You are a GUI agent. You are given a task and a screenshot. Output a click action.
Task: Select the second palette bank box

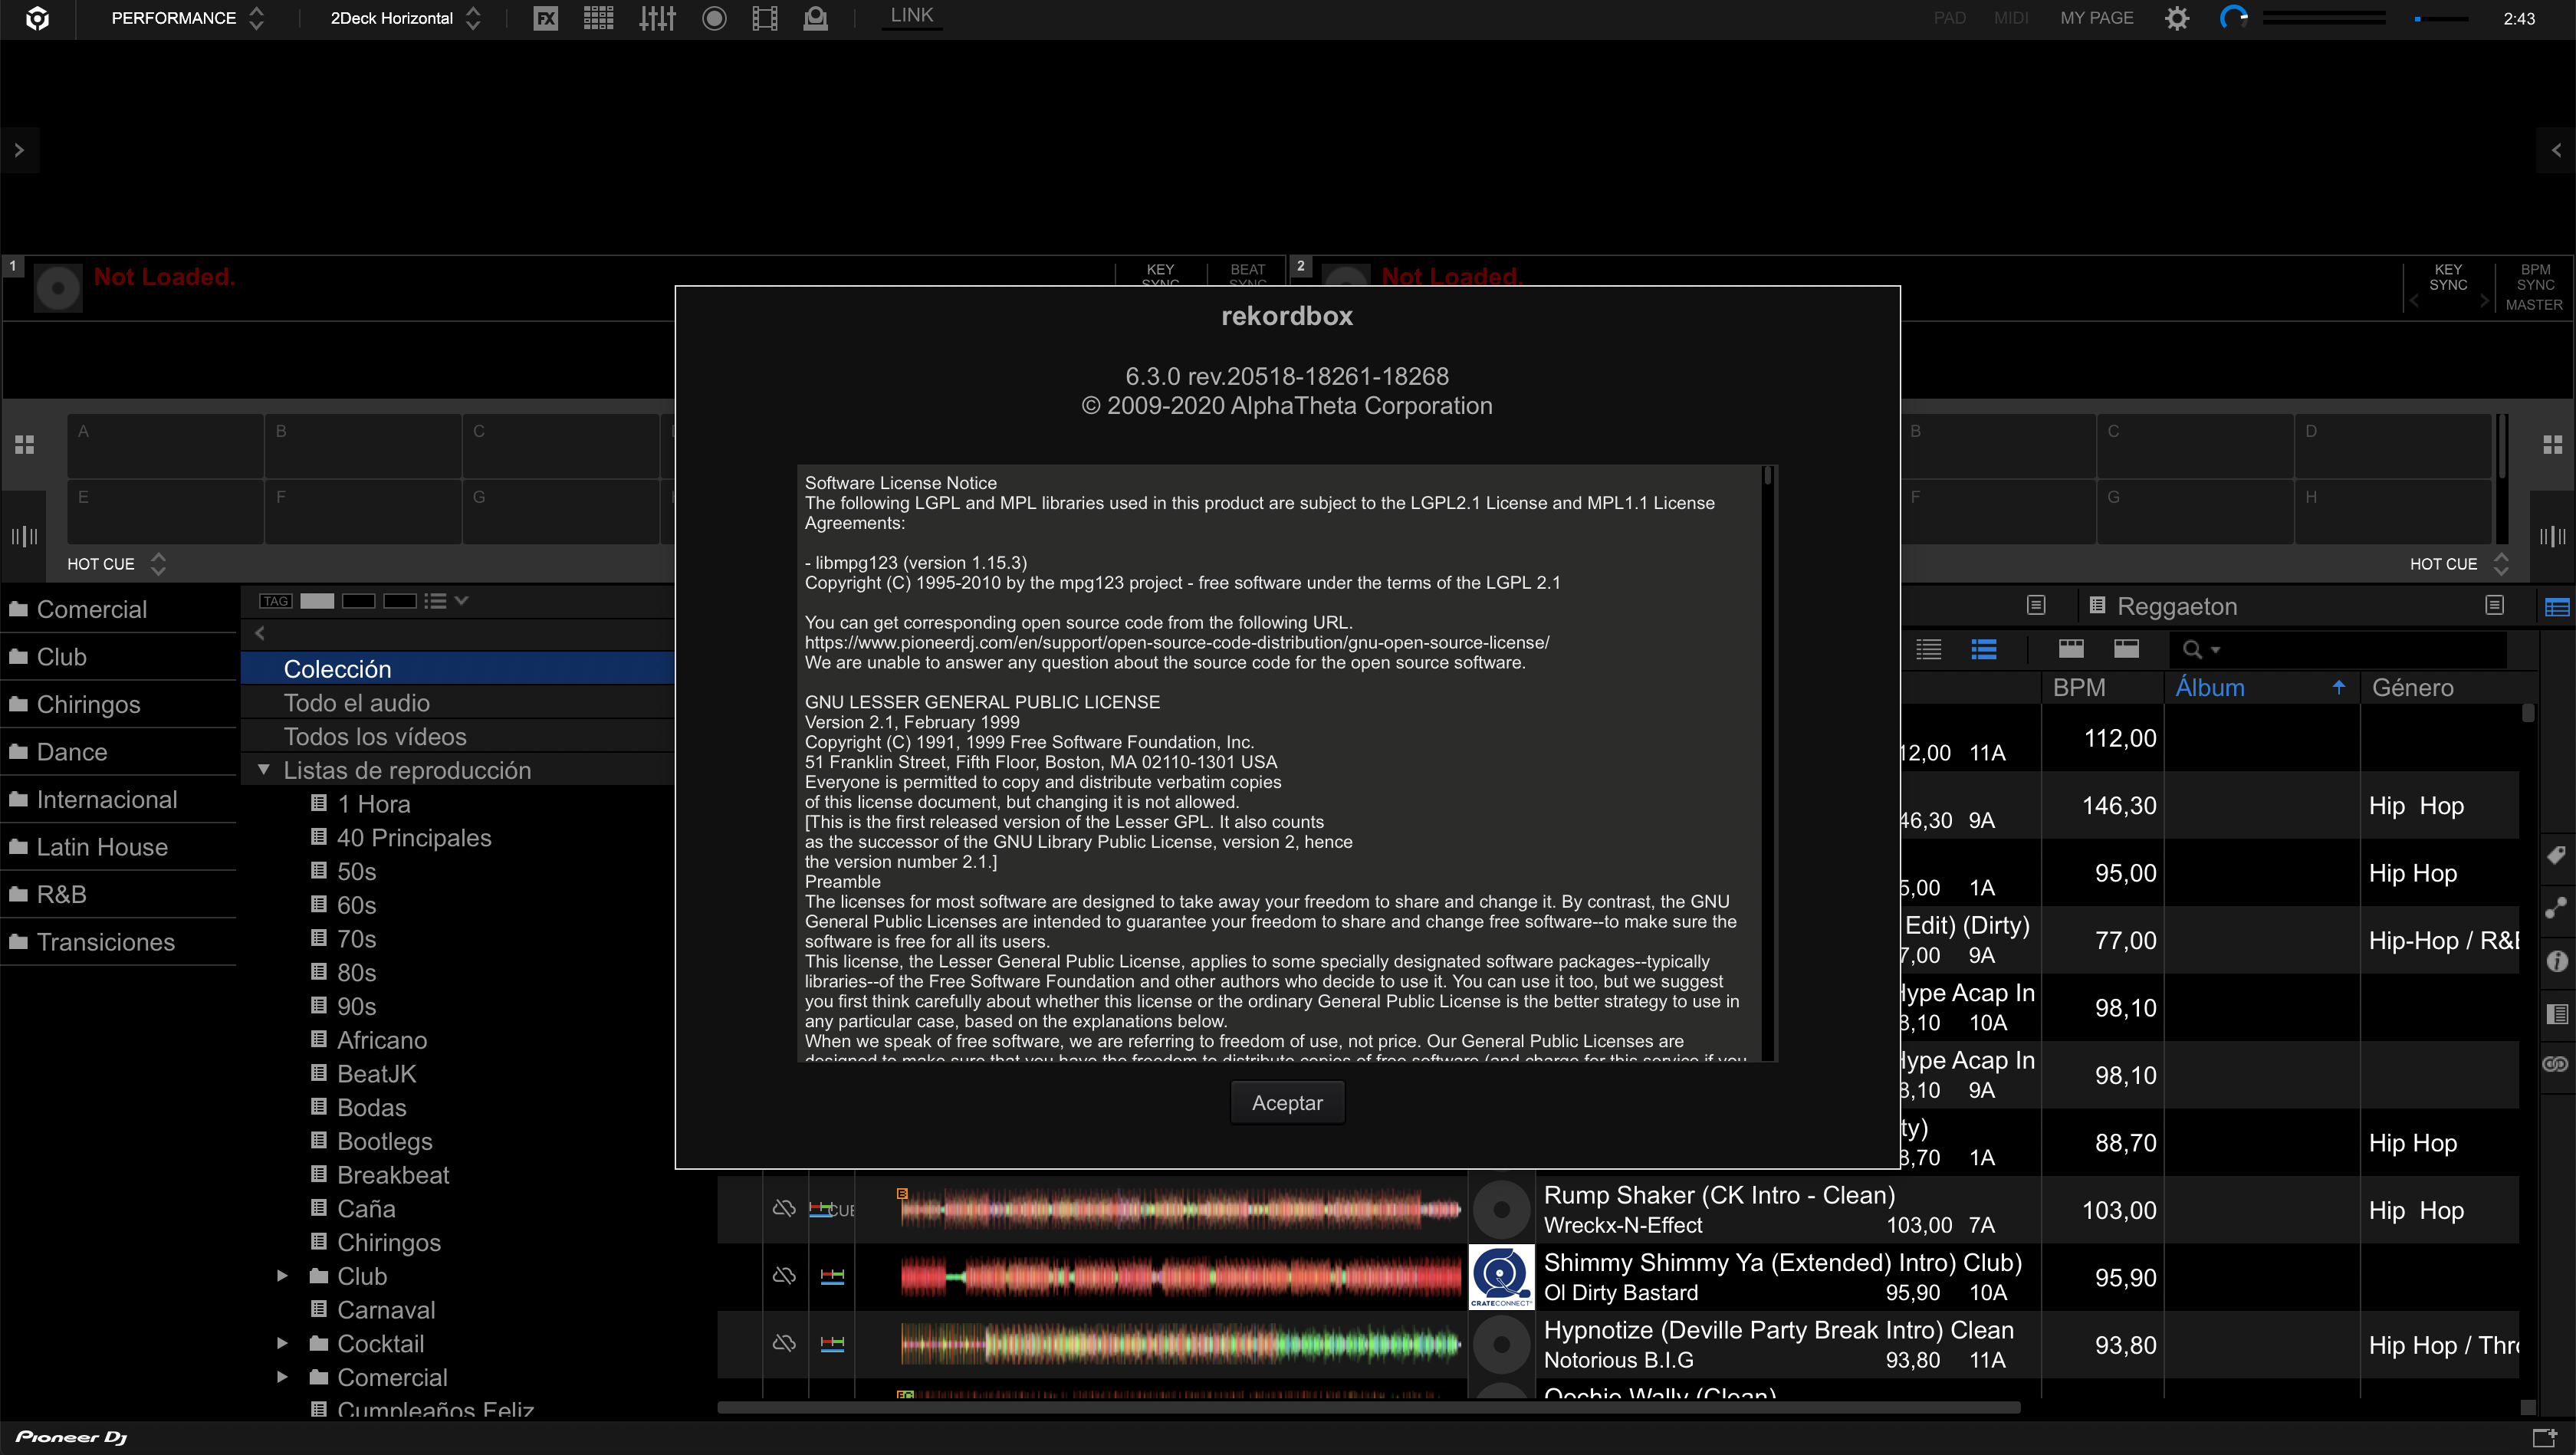point(358,601)
